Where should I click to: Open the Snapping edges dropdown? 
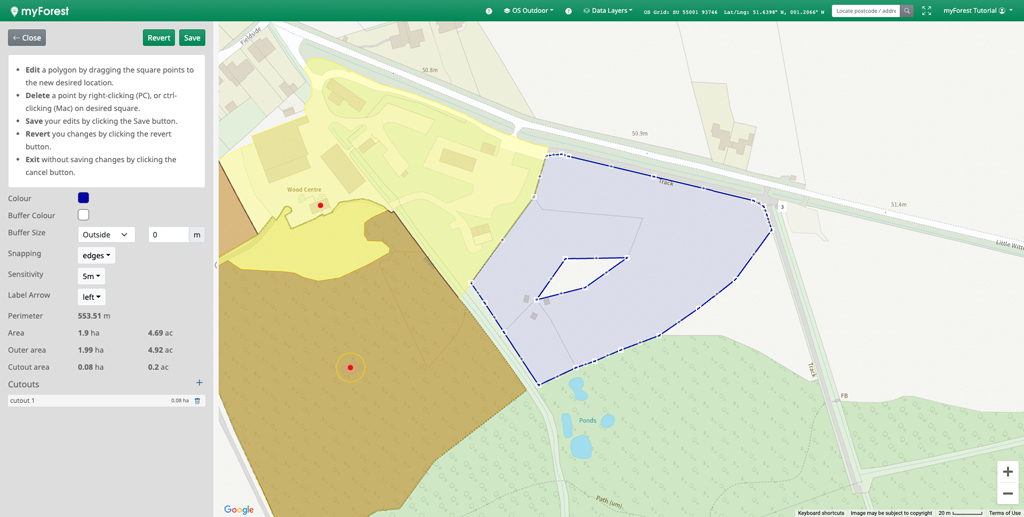(x=96, y=255)
